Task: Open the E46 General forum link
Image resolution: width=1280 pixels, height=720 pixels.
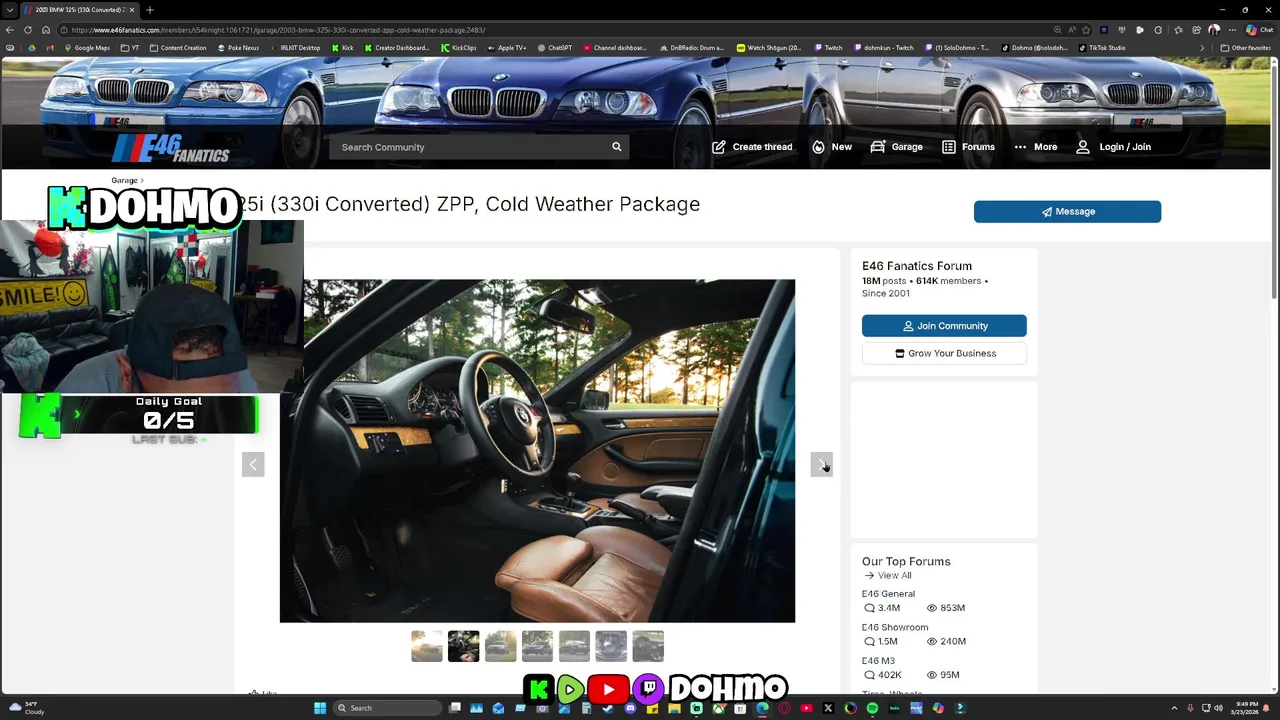Action: click(x=888, y=594)
